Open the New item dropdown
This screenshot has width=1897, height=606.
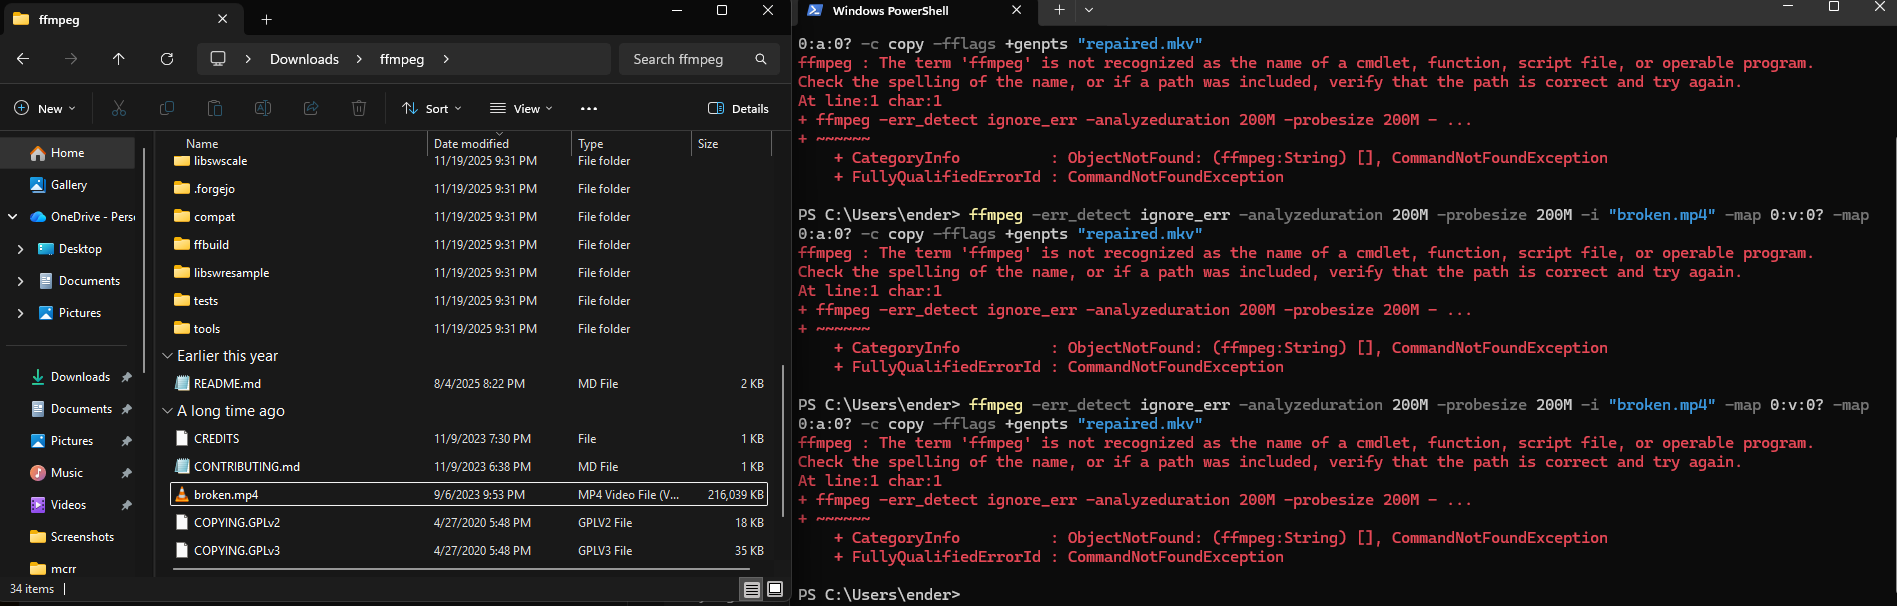click(x=45, y=108)
